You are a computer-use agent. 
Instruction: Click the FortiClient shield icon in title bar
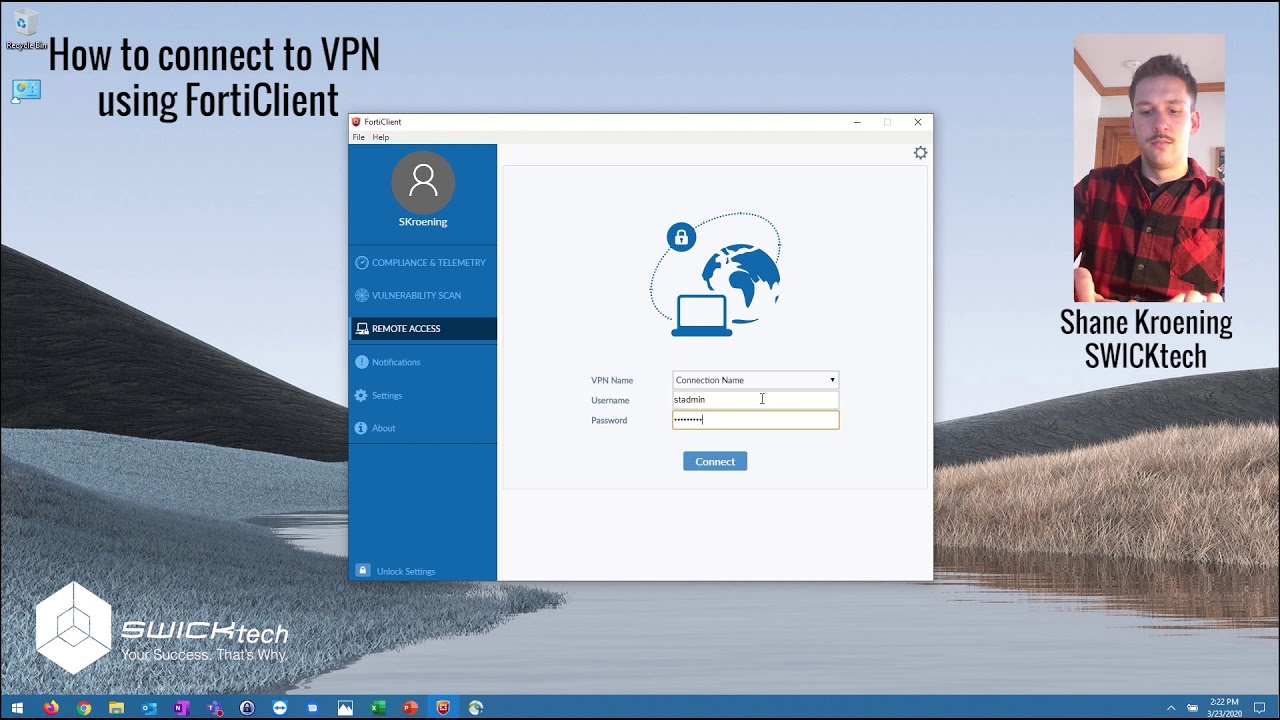356,122
